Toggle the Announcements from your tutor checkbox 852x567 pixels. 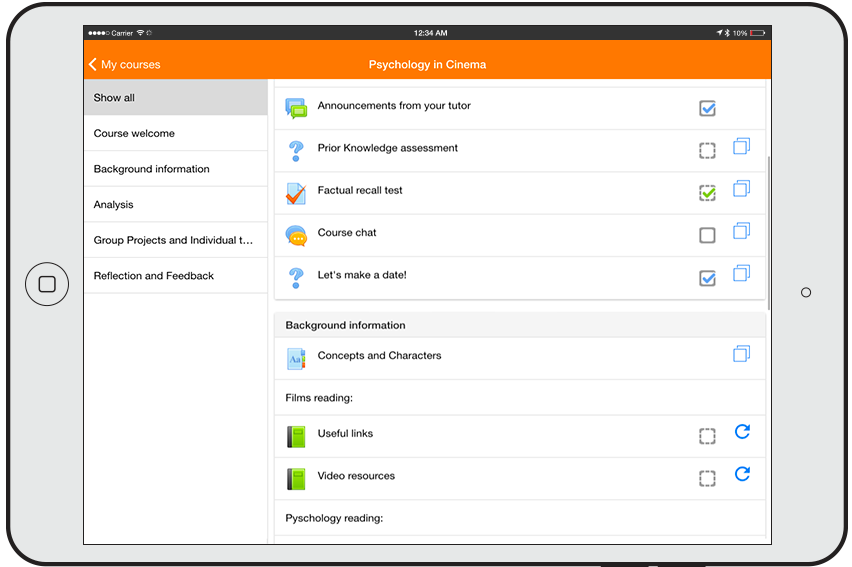click(707, 108)
